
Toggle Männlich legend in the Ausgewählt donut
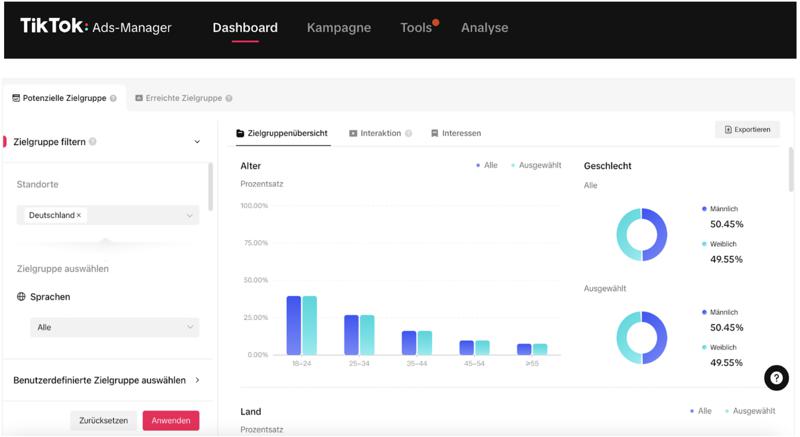tap(719, 312)
